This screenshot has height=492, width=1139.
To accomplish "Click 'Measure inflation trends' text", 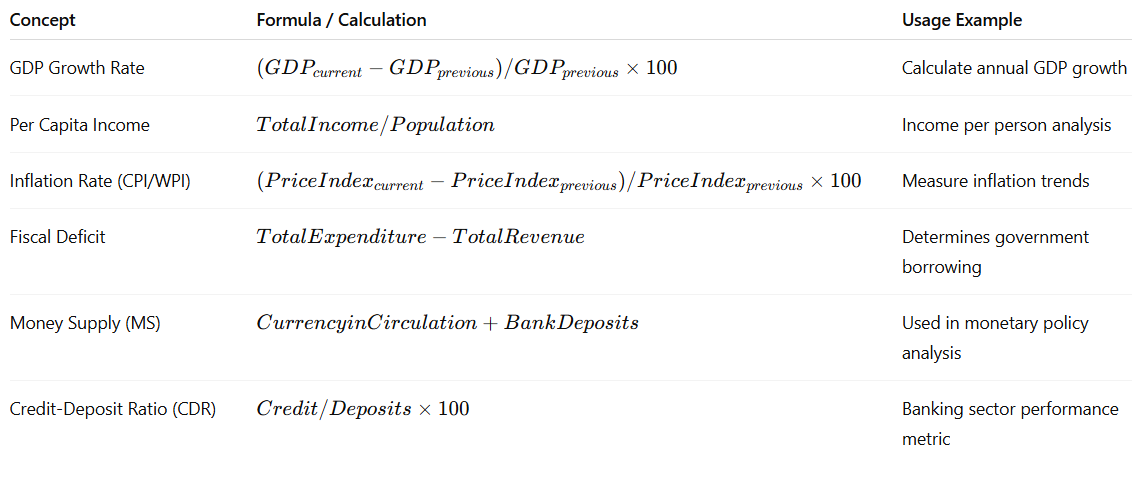I will click(996, 181).
